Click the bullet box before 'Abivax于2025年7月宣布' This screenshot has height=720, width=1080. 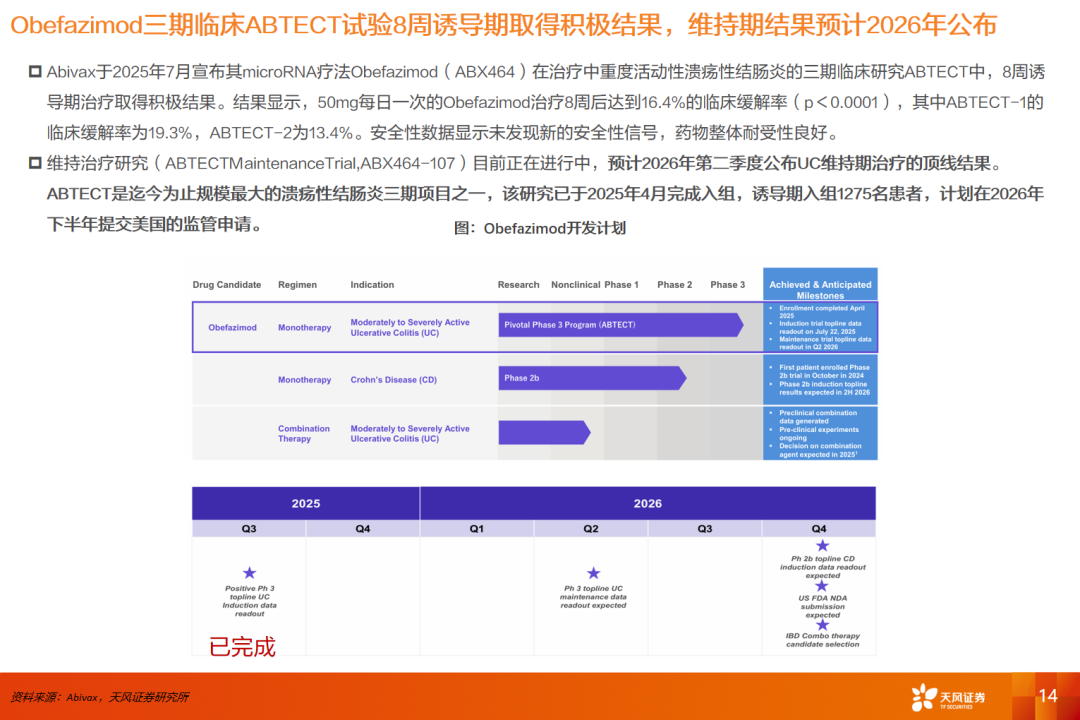pyautogui.click(x=35, y=72)
